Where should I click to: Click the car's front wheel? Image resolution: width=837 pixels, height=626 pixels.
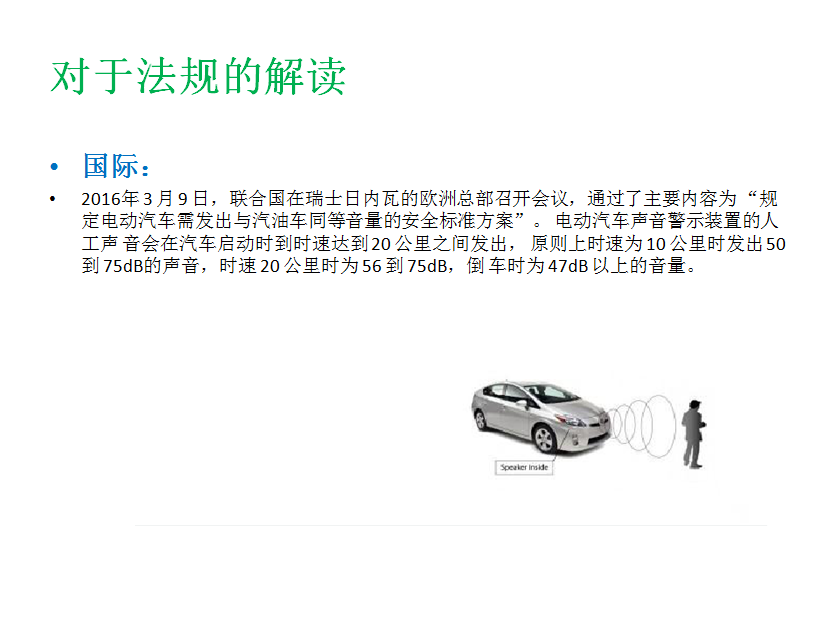coord(543,439)
